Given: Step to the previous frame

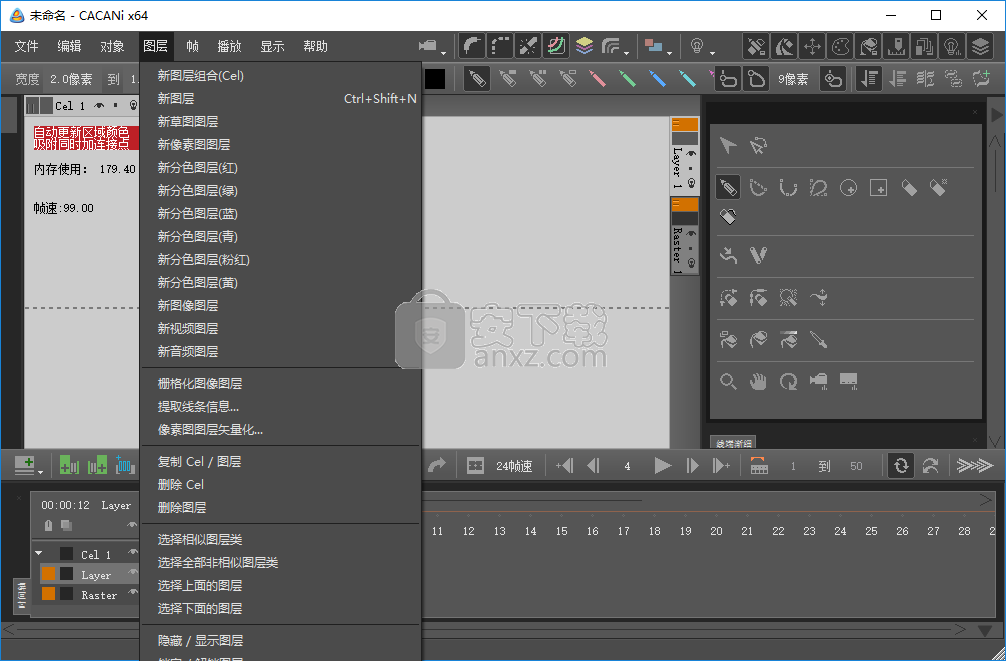Looking at the screenshot, I should (x=593, y=466).
